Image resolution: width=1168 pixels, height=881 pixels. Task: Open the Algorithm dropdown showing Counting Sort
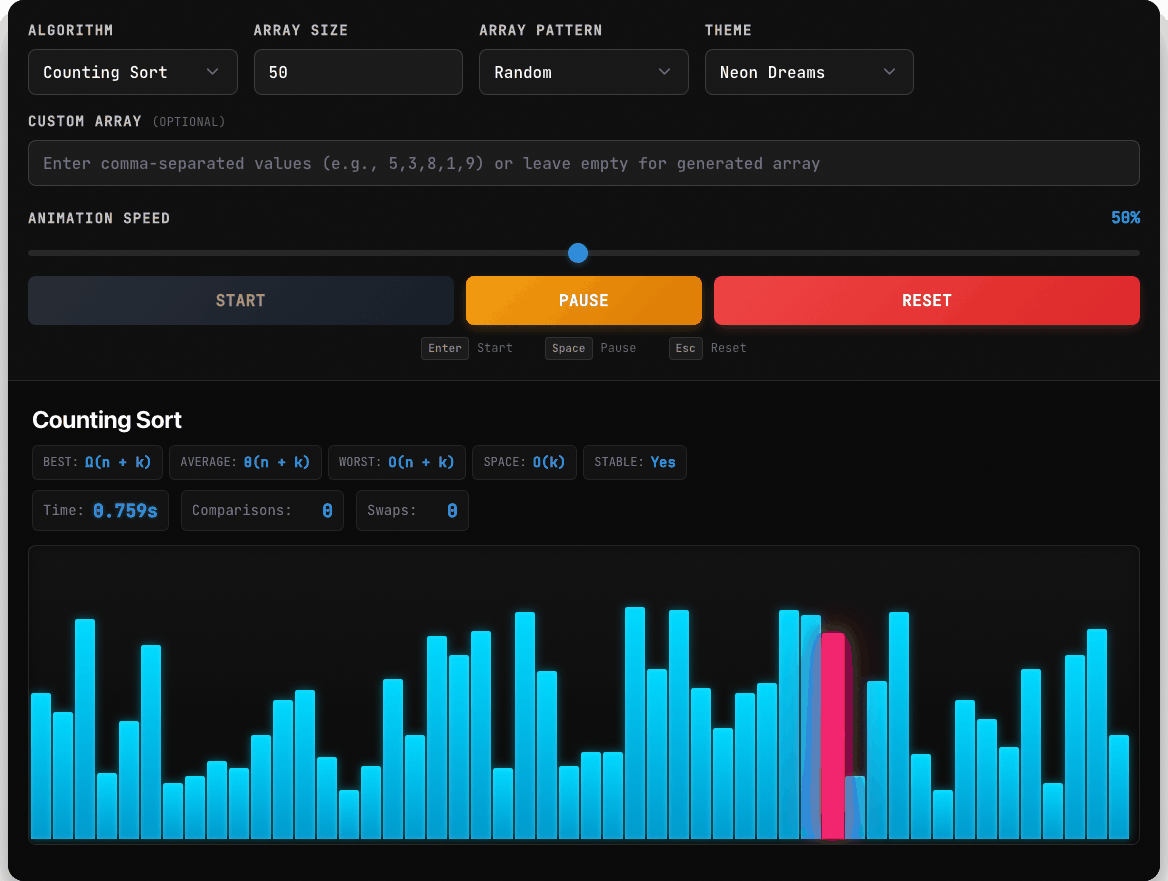[x=133, y=72]
